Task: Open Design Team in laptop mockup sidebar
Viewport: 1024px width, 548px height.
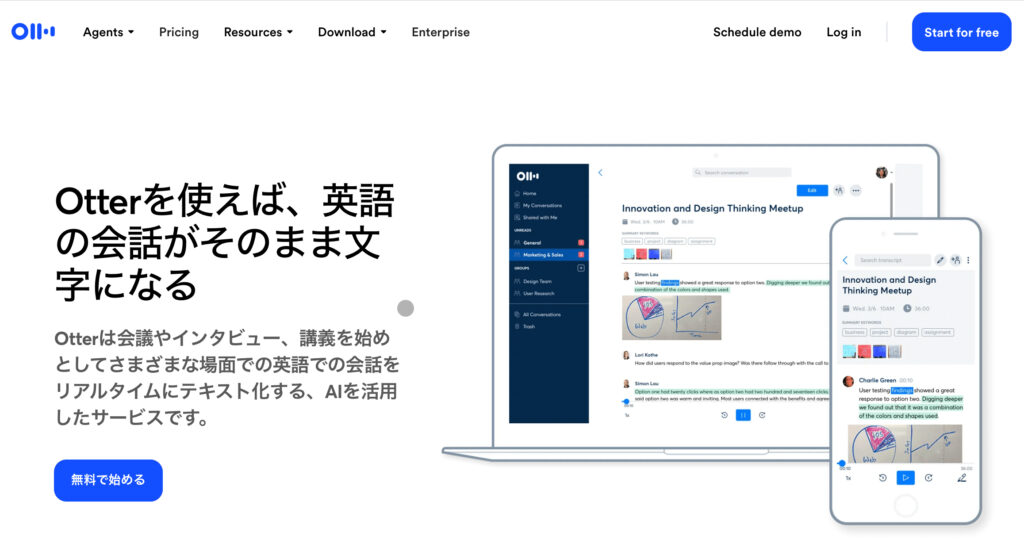Action: click(x=534, y=282)
